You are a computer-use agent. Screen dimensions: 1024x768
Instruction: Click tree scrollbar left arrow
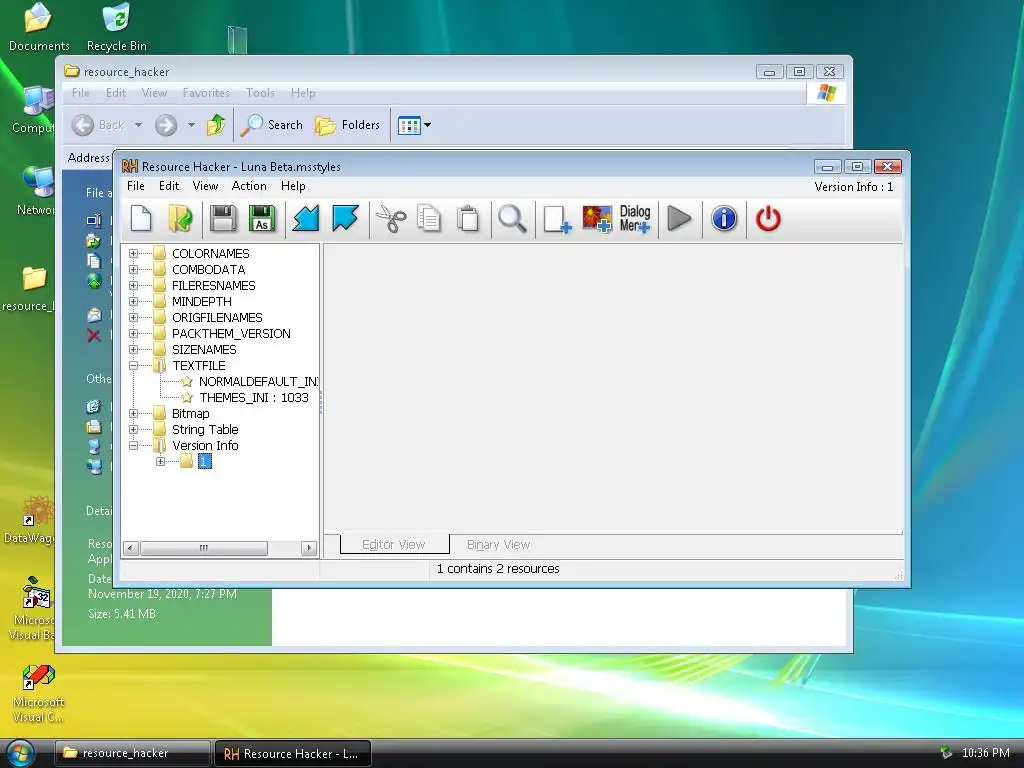click(x=131, y=548)
